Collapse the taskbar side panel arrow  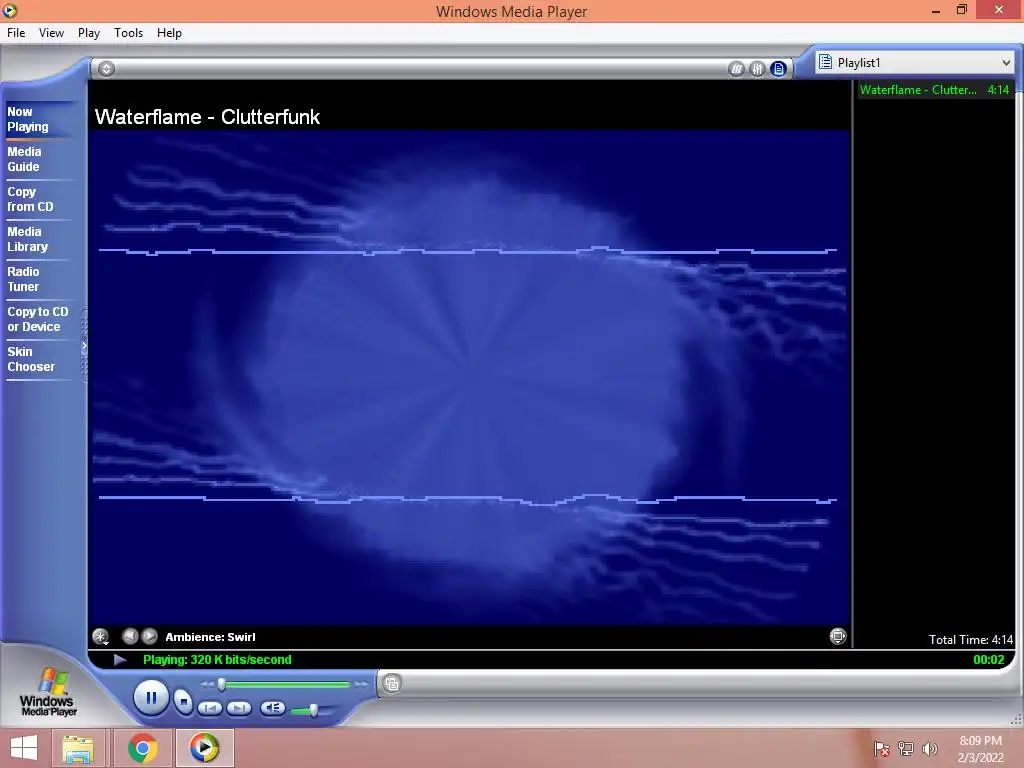click(84, 346)
